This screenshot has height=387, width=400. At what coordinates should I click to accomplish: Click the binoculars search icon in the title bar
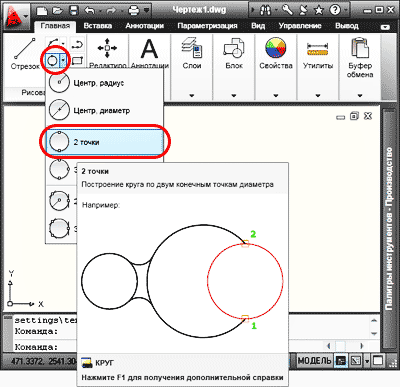tap(265, 10)
